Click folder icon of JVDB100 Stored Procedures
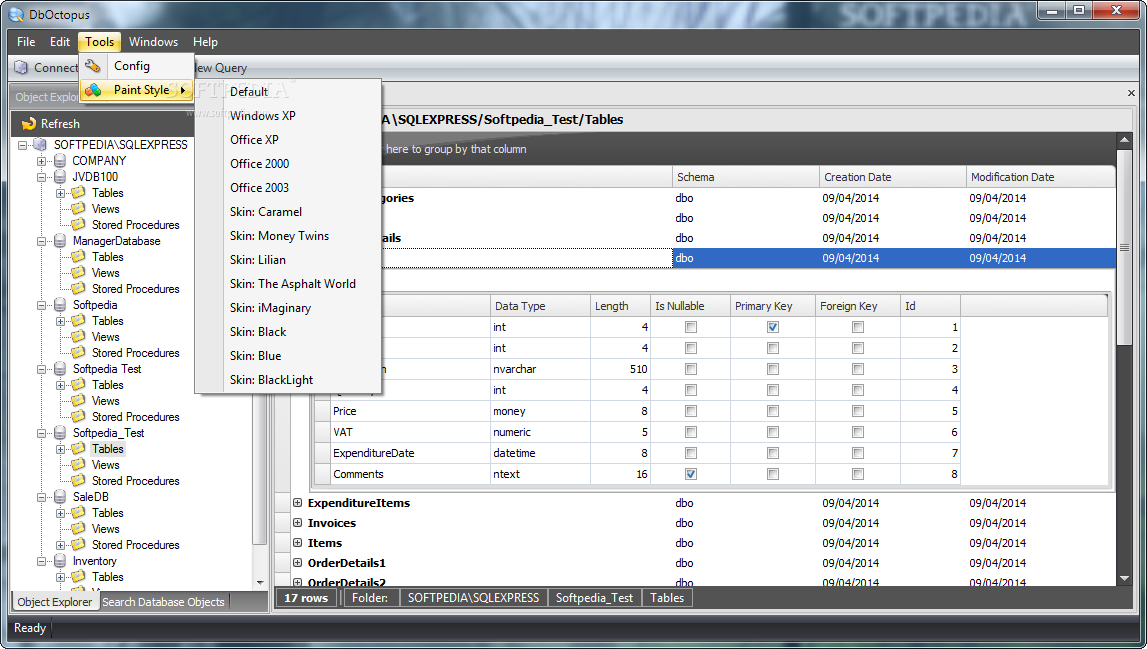This screenshot has height=649, width=1147. (78, 225)
